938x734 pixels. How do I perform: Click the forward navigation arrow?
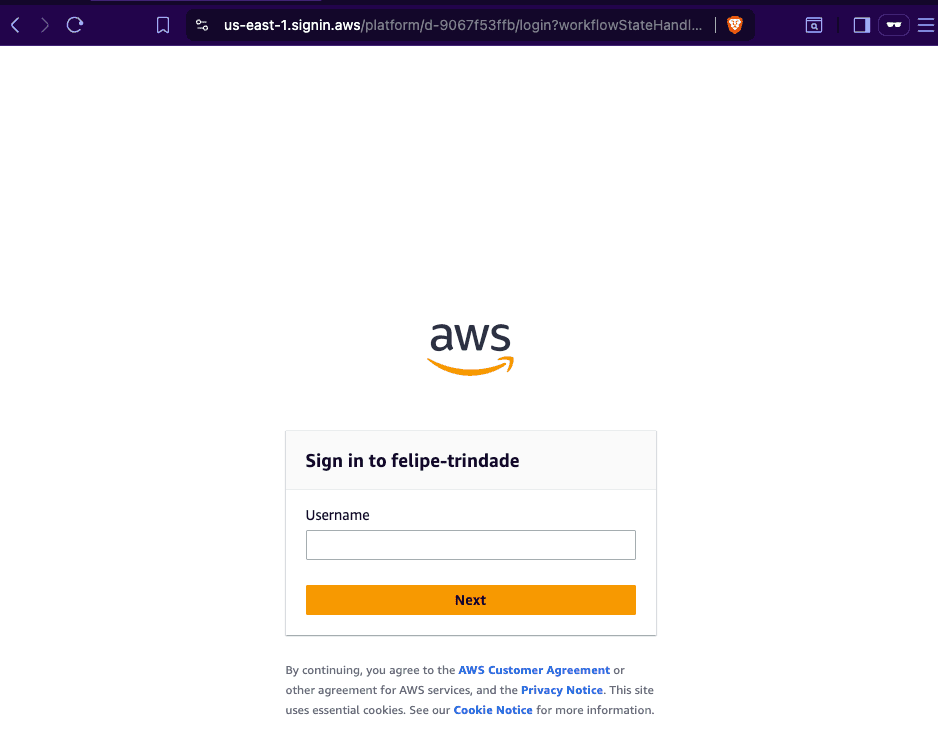(x=45, y=25)
